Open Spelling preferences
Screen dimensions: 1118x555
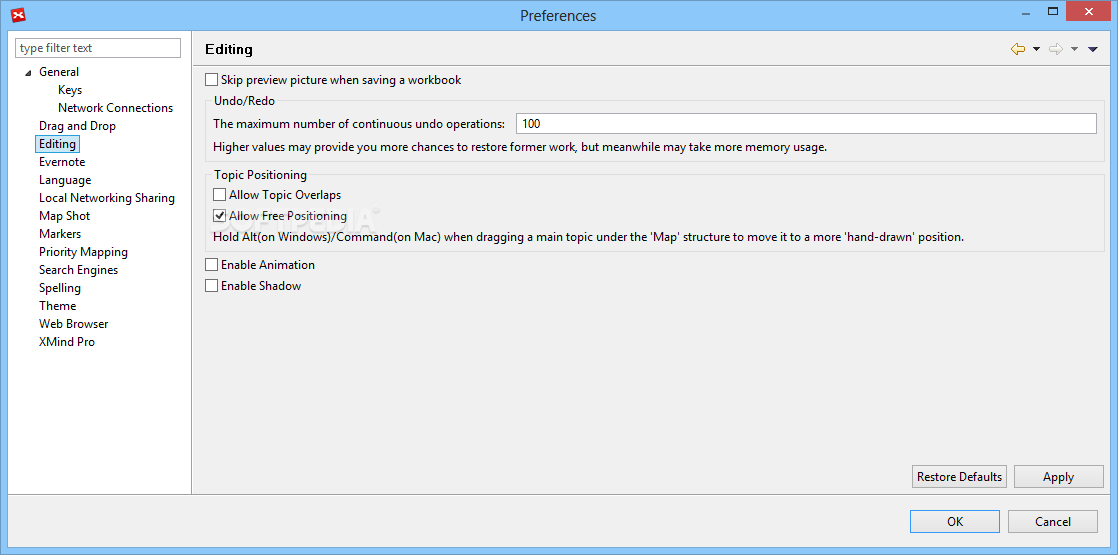60,287
